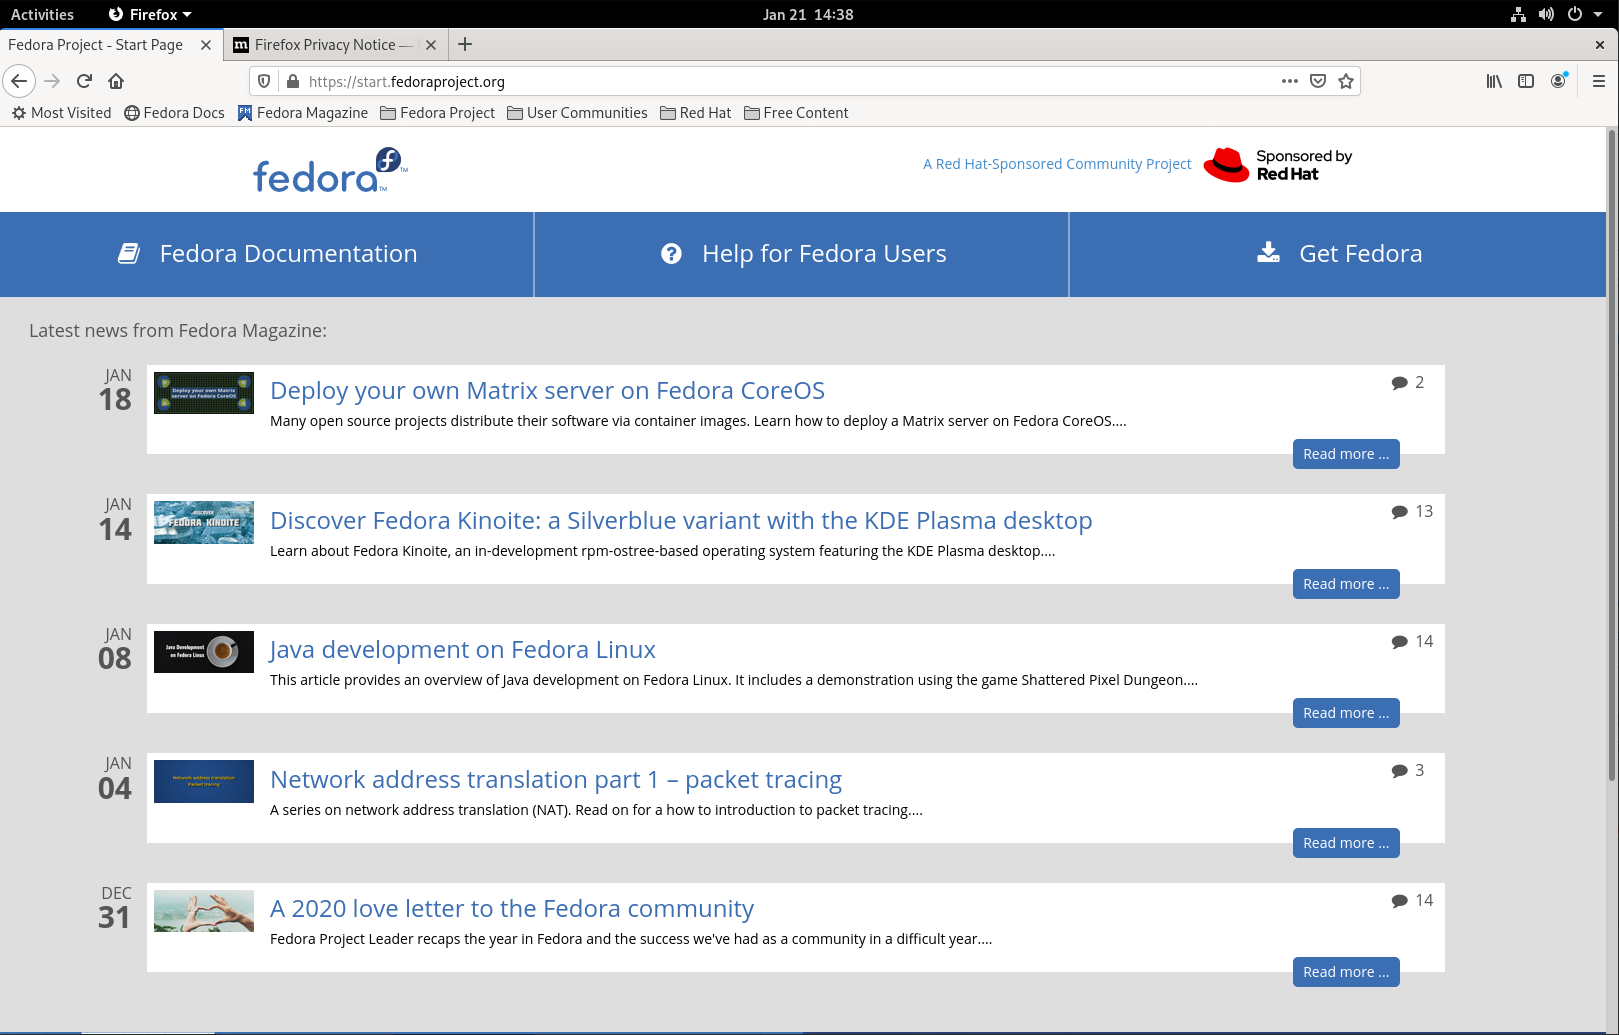Screen dimensions: 1619x1035
Task: Switch to Firefox Privacy Notice tab
Action: coord(335,45)
